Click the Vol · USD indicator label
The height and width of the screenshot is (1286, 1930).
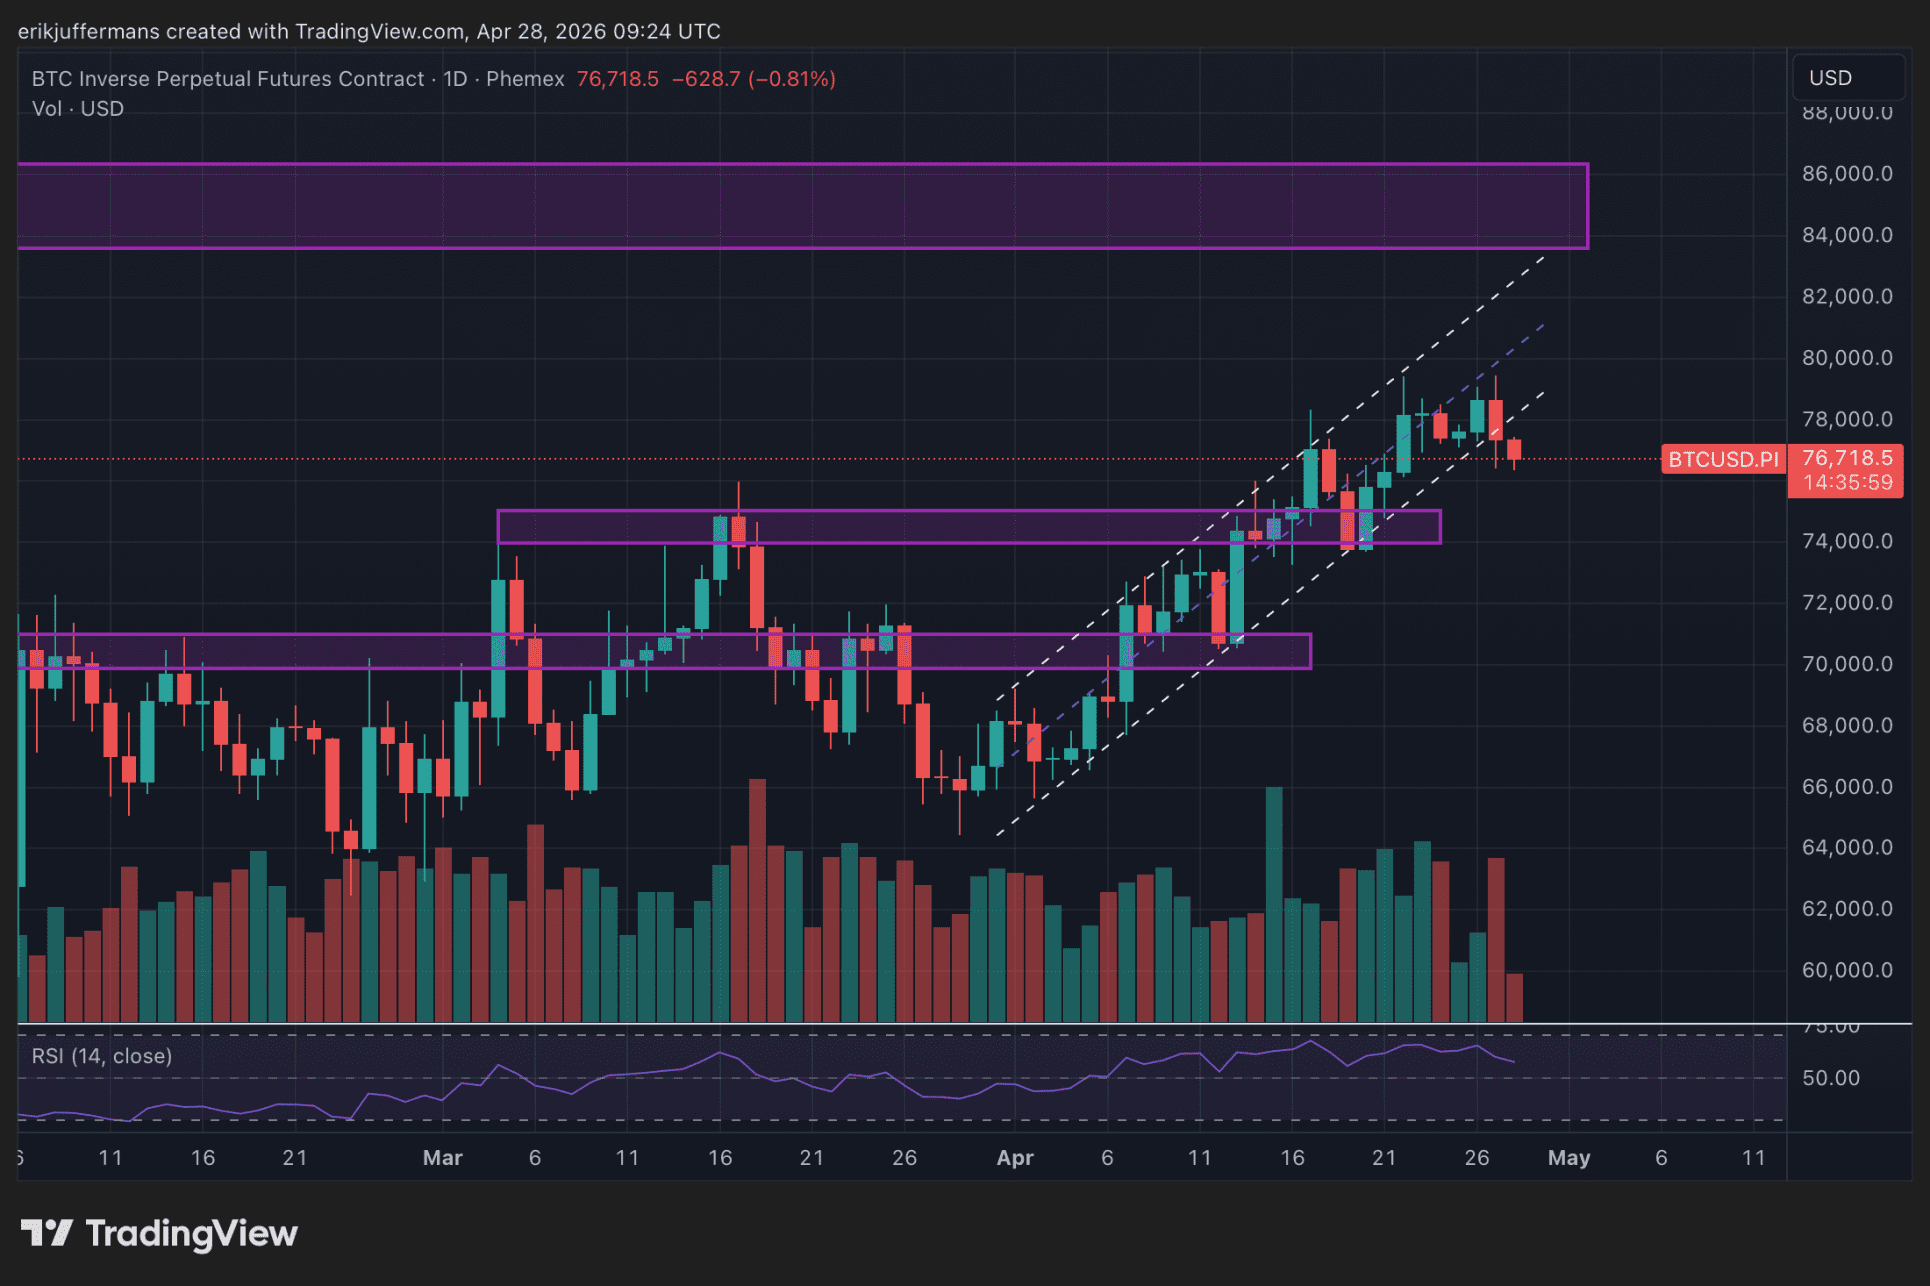[x=78, y=109]
